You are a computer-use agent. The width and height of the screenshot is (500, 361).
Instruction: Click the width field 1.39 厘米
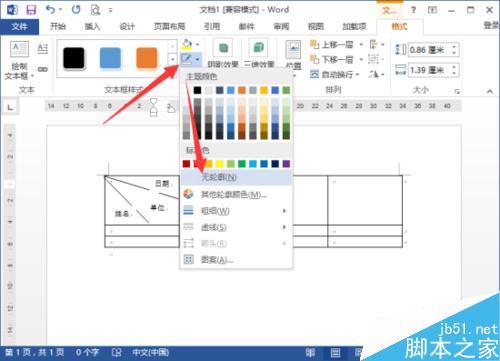430,70
